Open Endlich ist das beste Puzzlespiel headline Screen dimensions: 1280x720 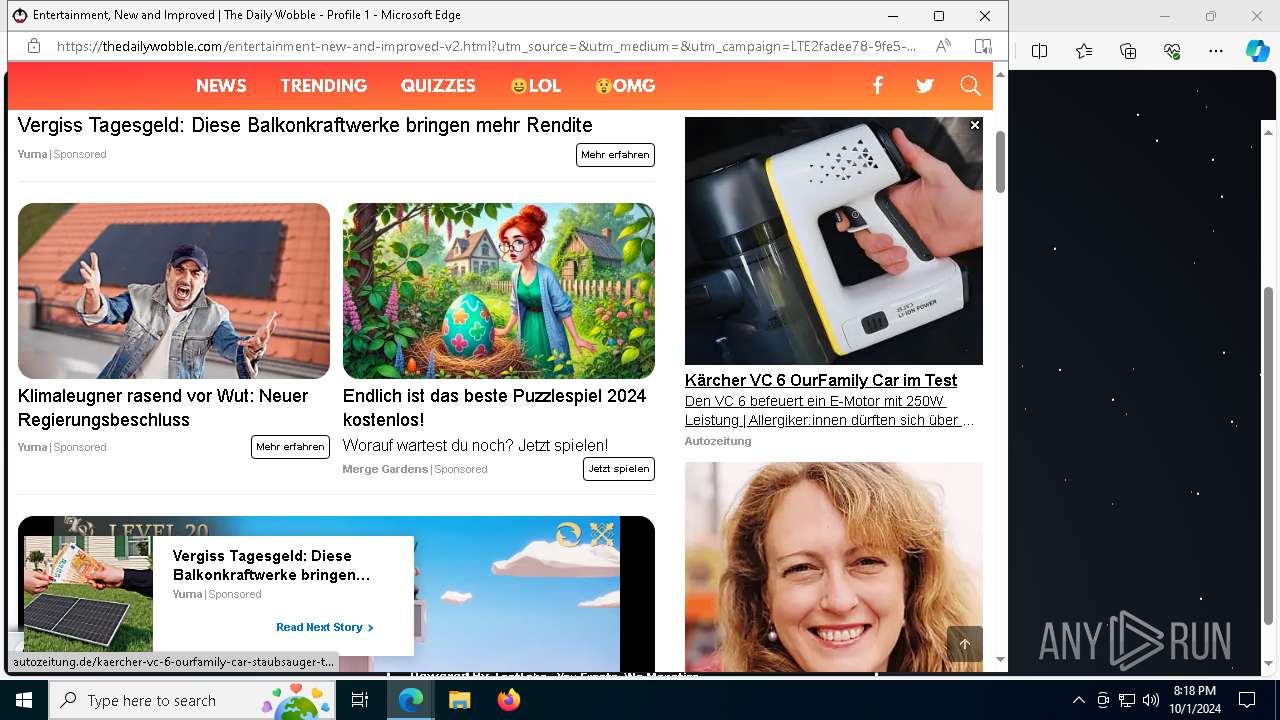point(494,408)
